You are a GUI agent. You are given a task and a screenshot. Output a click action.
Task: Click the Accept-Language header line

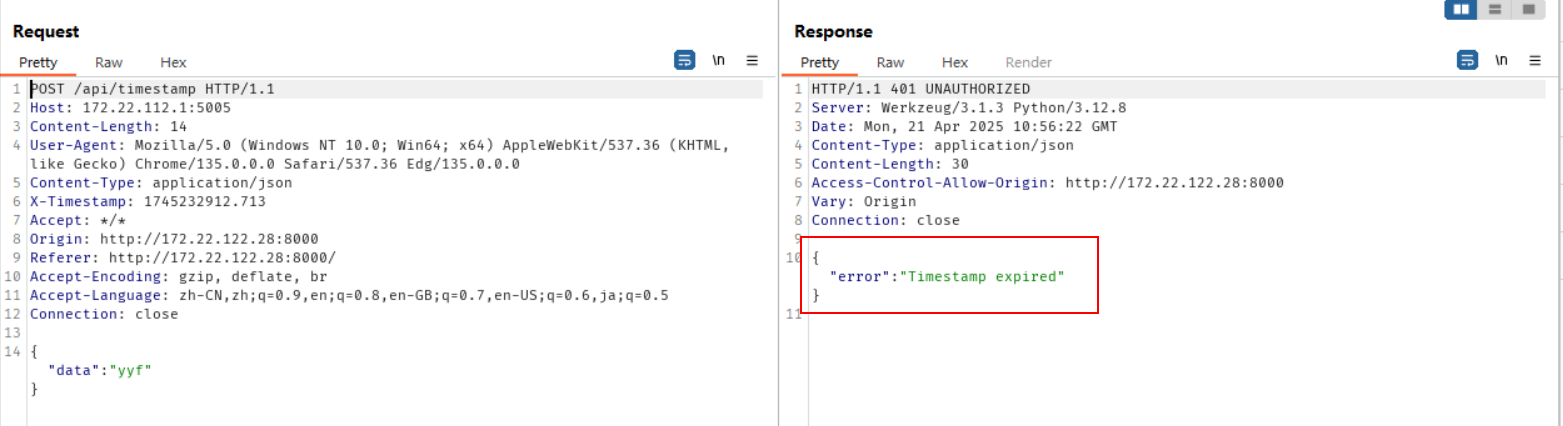(x=349, y=295)
